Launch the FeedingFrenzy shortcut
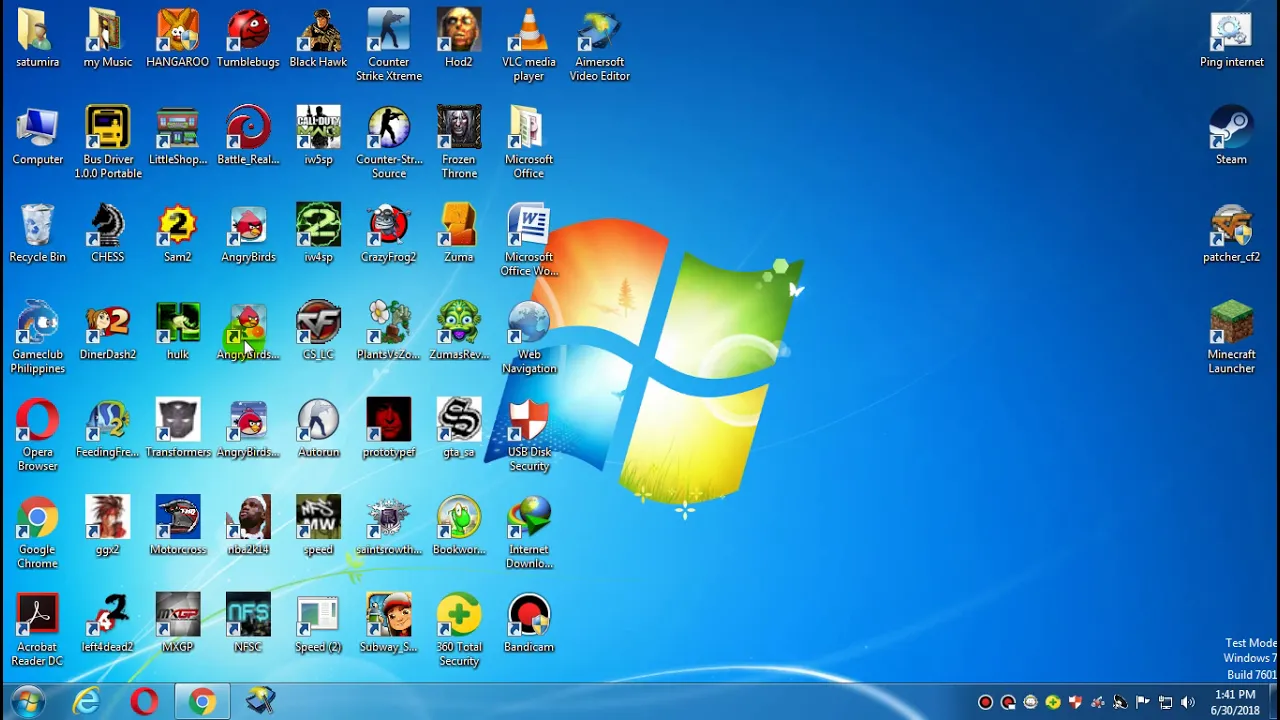Viewport: 1280px width, 720px height. [x=107, y=428]
